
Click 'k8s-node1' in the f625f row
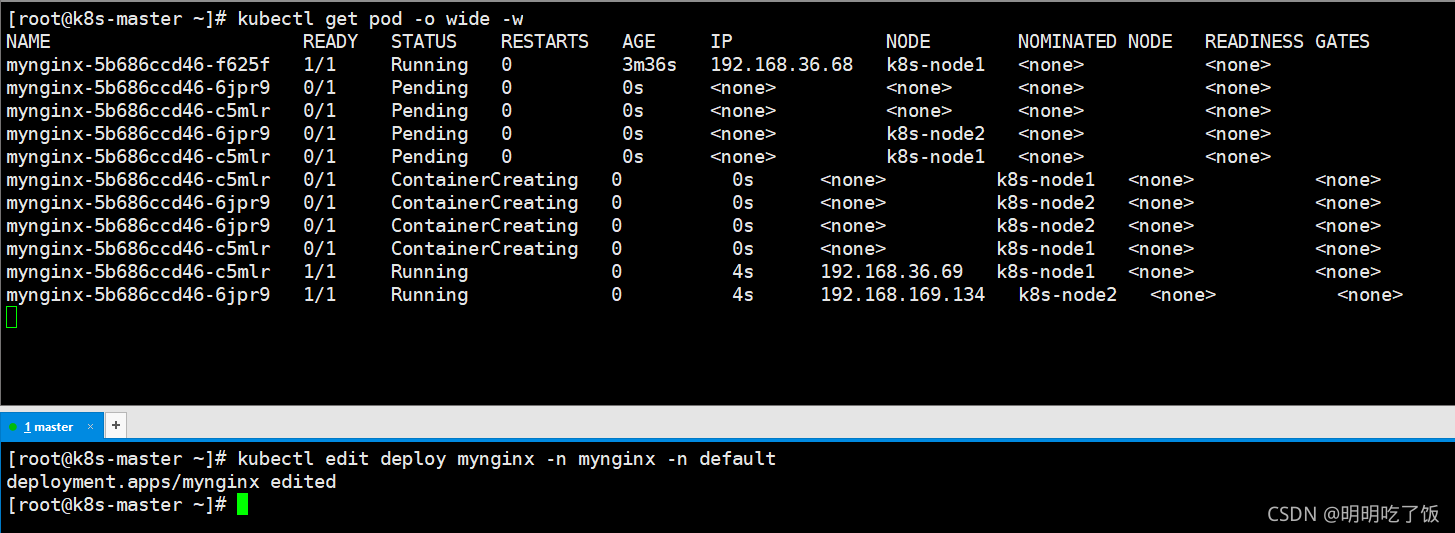pos(935,65)
